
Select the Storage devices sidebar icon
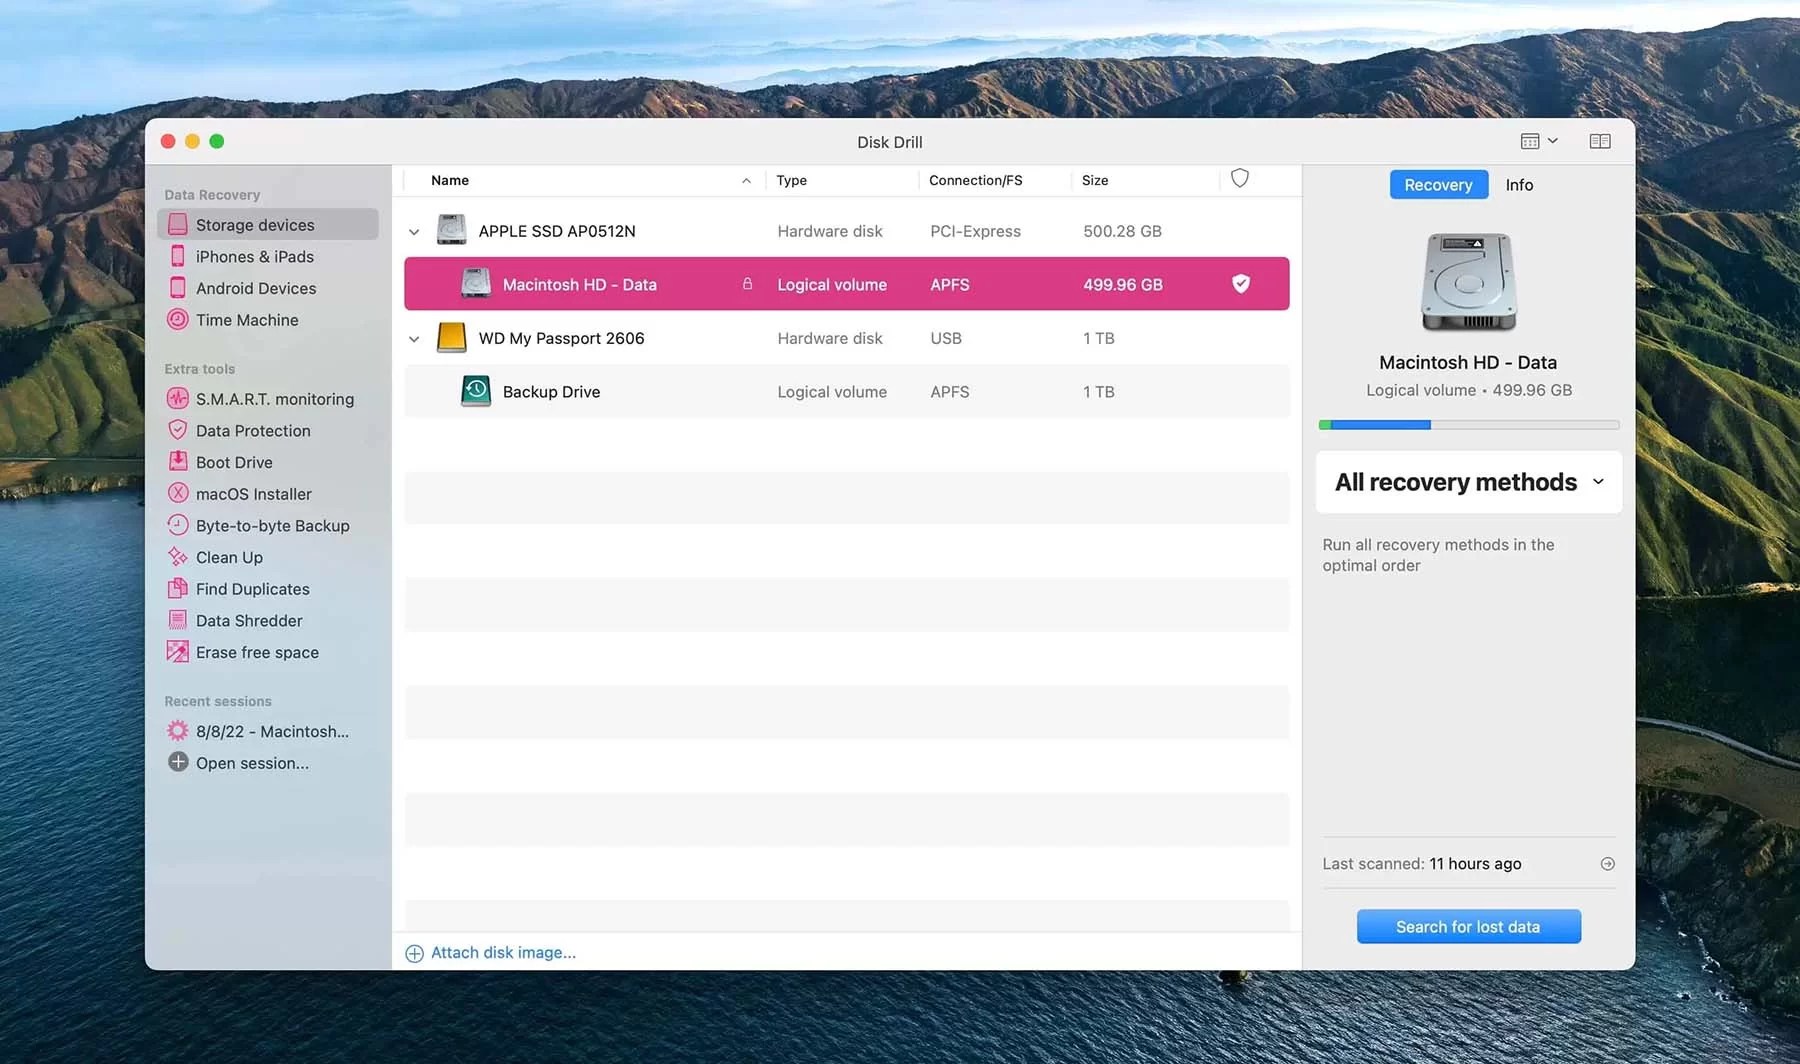(x=177, y=224)
